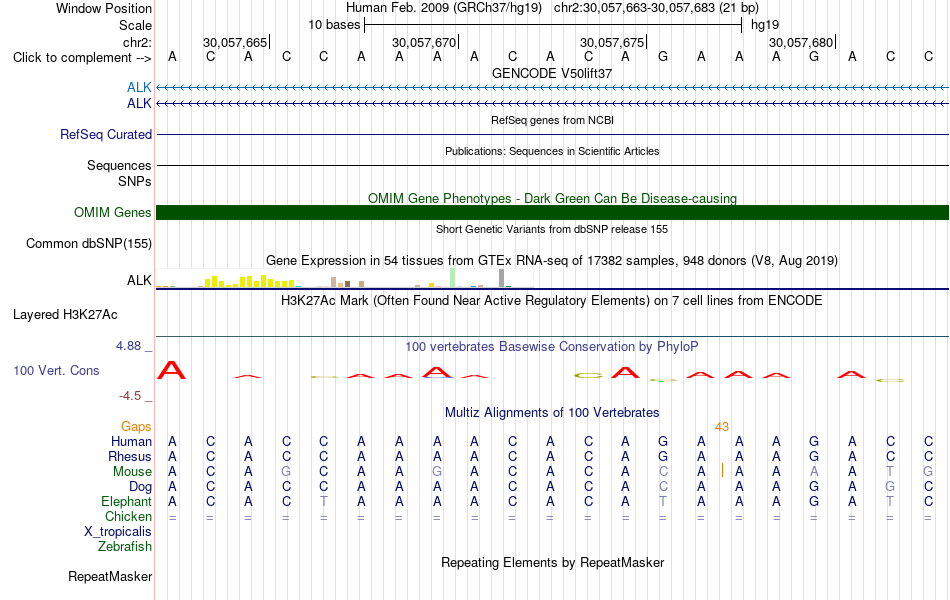Open 'Publications: Sequences in Scientific Articles' title
Image resolution: width=950 pixels, height=600 pixels.
click(552, 151)
